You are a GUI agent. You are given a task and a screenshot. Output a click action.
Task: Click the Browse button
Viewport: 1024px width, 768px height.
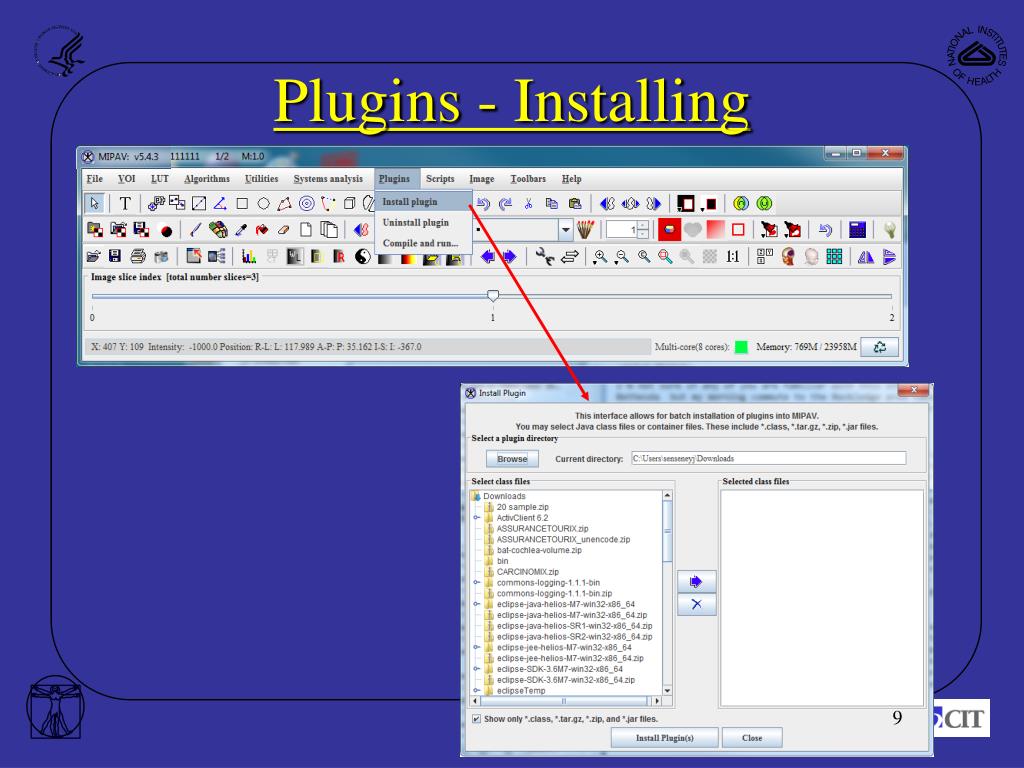pos(512,459)
